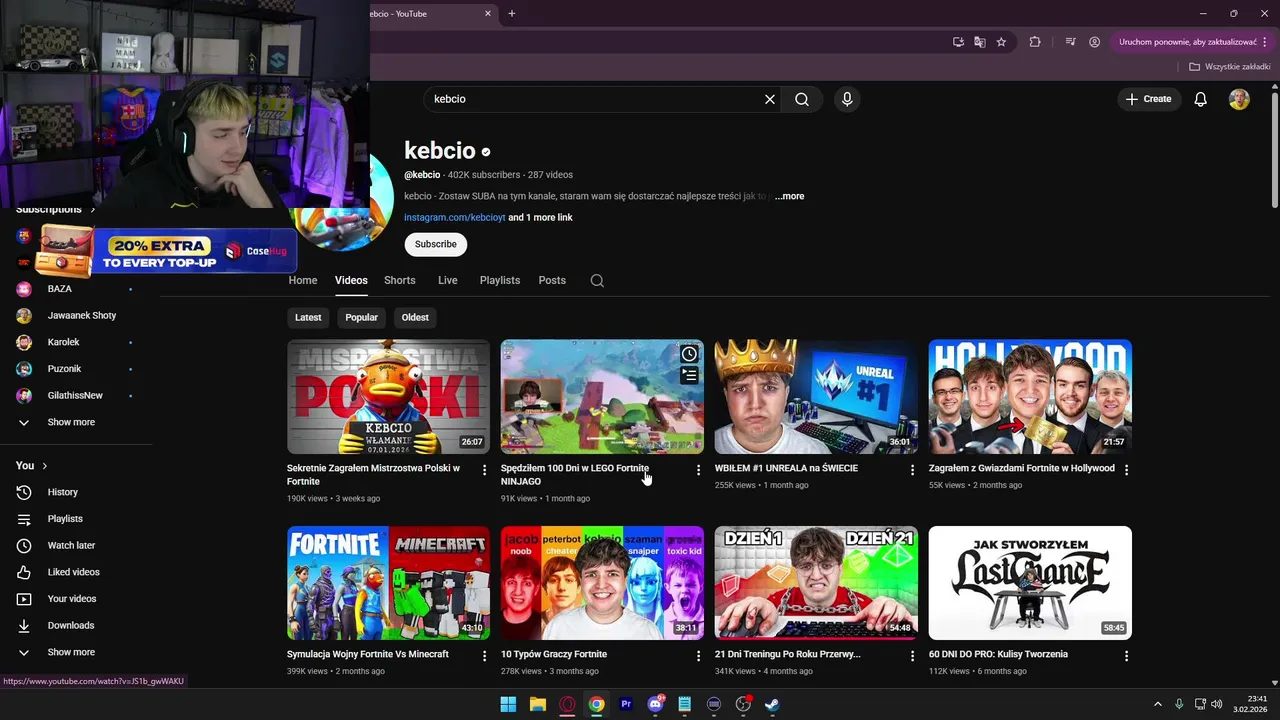This screenshot has width=1280, height=720.
Task: Open Discord from taskbar
Action: tap(655, 704)
